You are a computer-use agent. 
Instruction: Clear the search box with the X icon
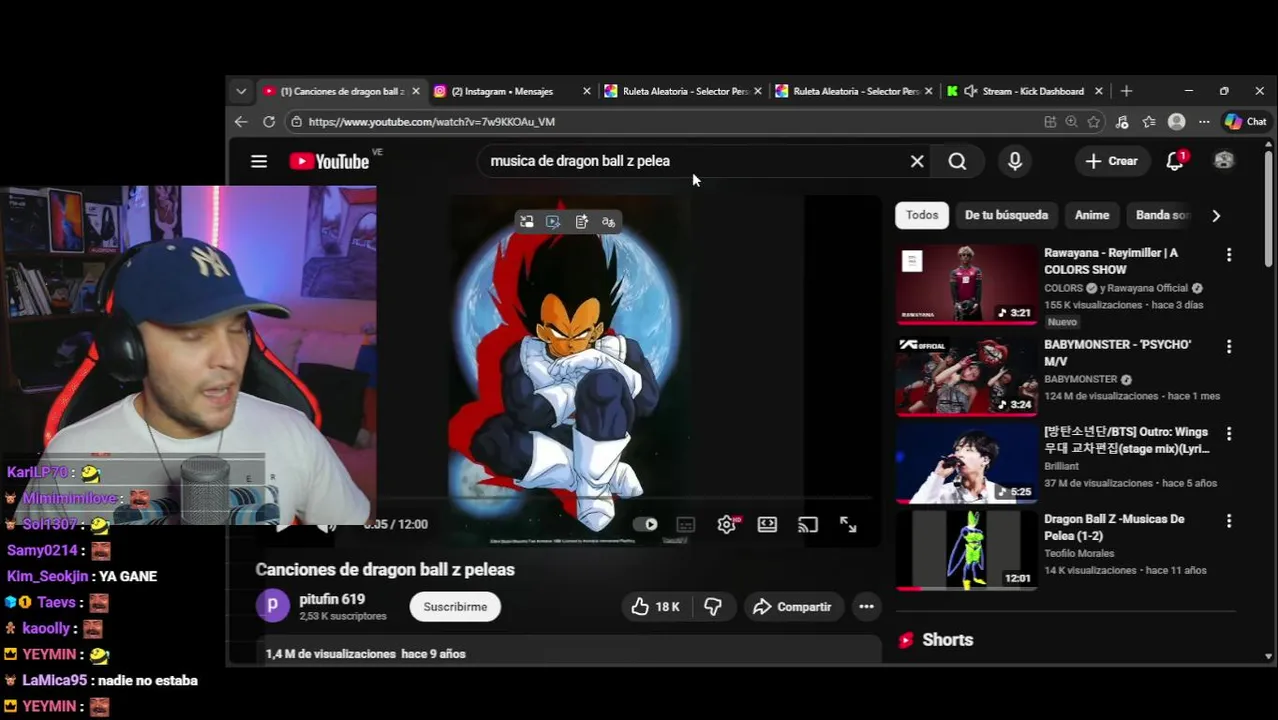pyautogui.click(x=917, y=161)
